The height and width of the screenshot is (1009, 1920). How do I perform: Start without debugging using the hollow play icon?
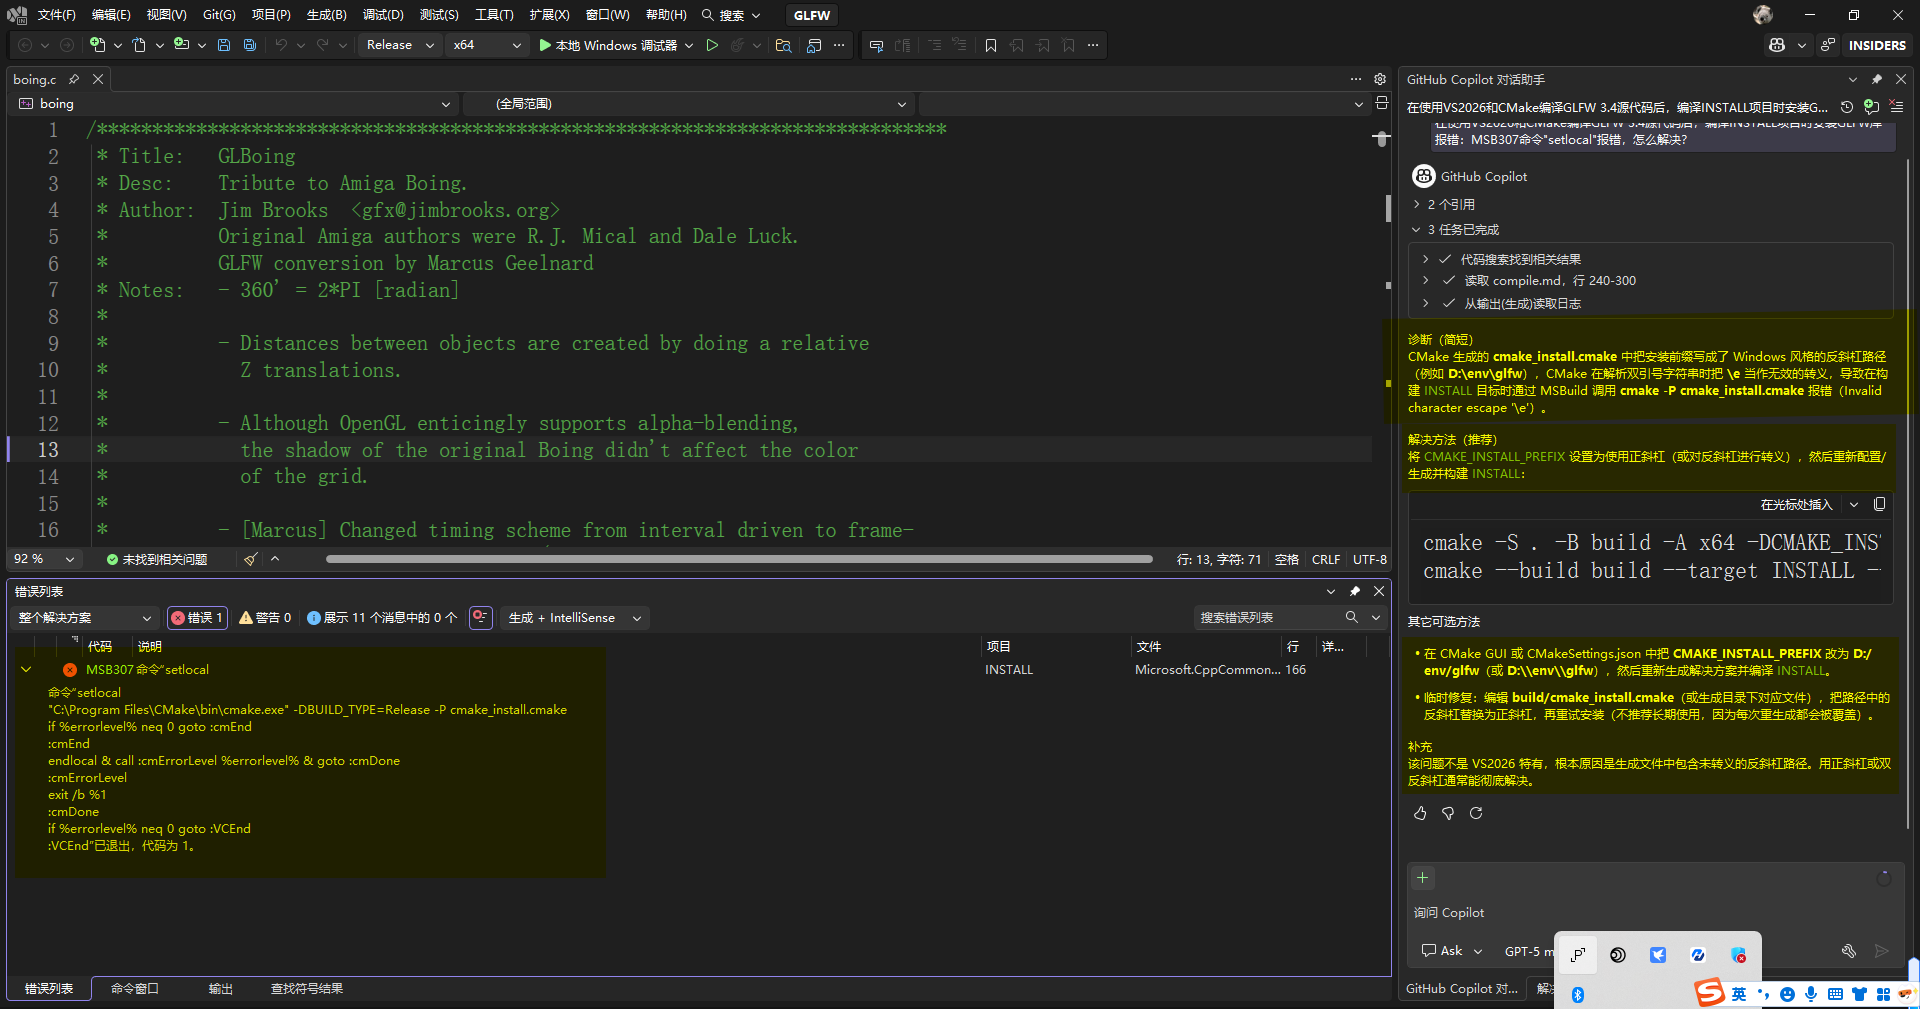click(x=712, y=45)
